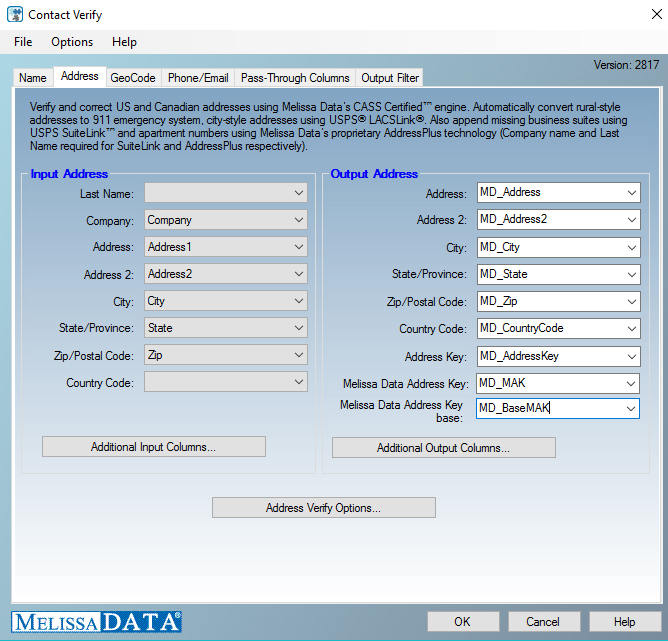Expand the MD_City output dropdown arrow
This screenshot has height=641, width=668.
631,247
